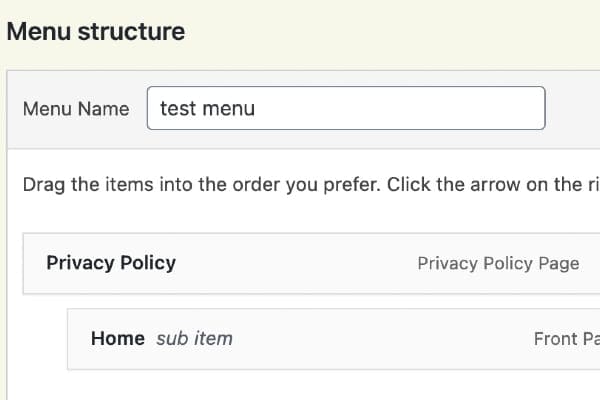The width and height of the screenshot is (600, 400).
Task: Select the Privacy Policy menu item title
Action: [111, 263]
